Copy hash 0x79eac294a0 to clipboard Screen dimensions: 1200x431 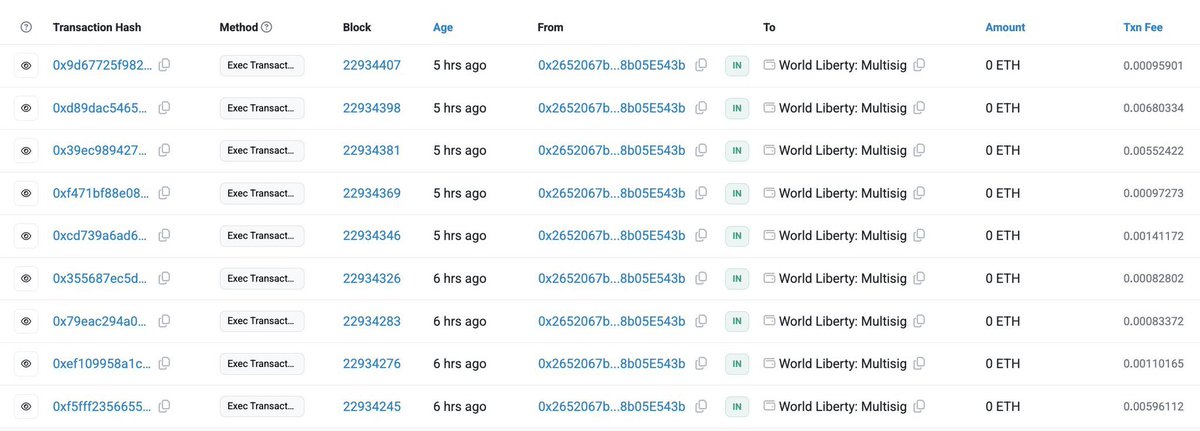tap(164, 321)
